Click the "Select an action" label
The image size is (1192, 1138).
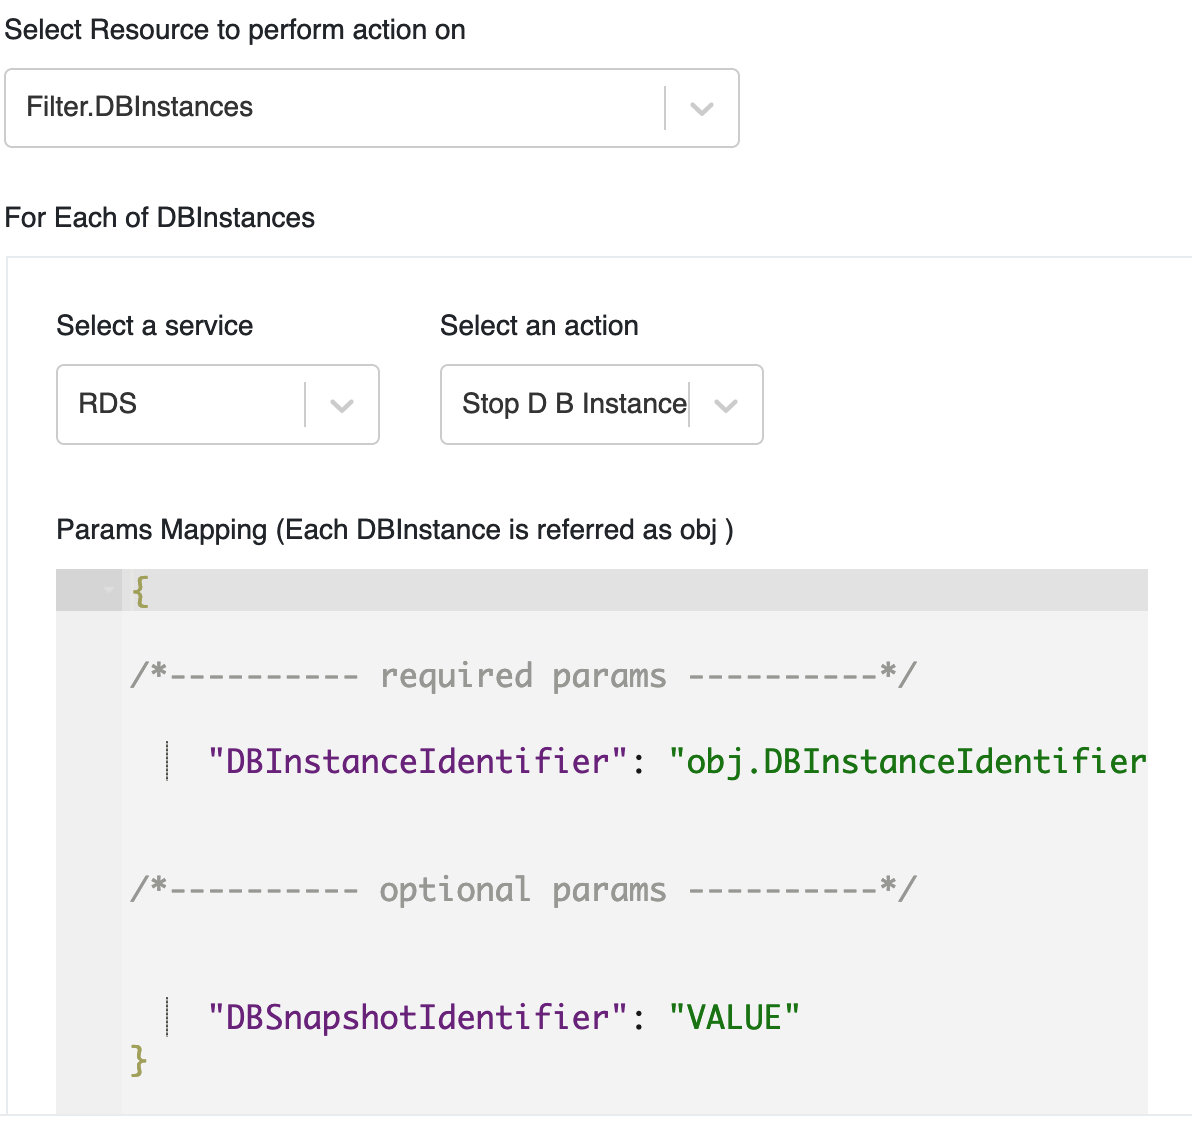(539, 326)
